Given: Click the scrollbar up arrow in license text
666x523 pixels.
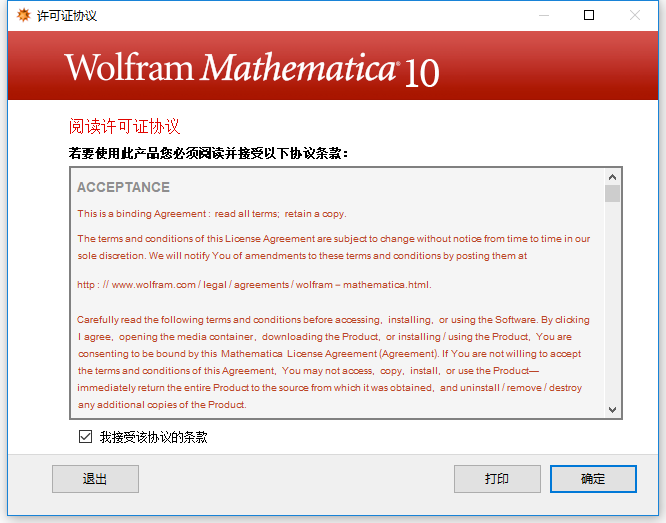Looking at the screenshot, I should 612,177.
